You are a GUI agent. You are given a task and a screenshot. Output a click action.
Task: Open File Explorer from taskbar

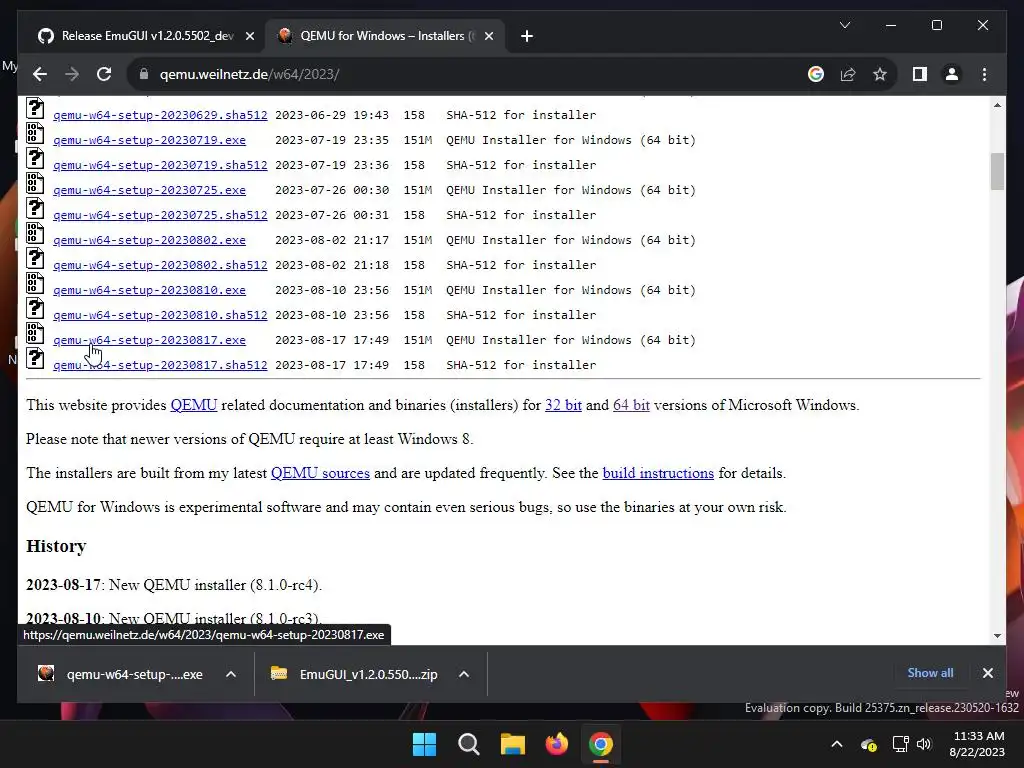(513, 744)
